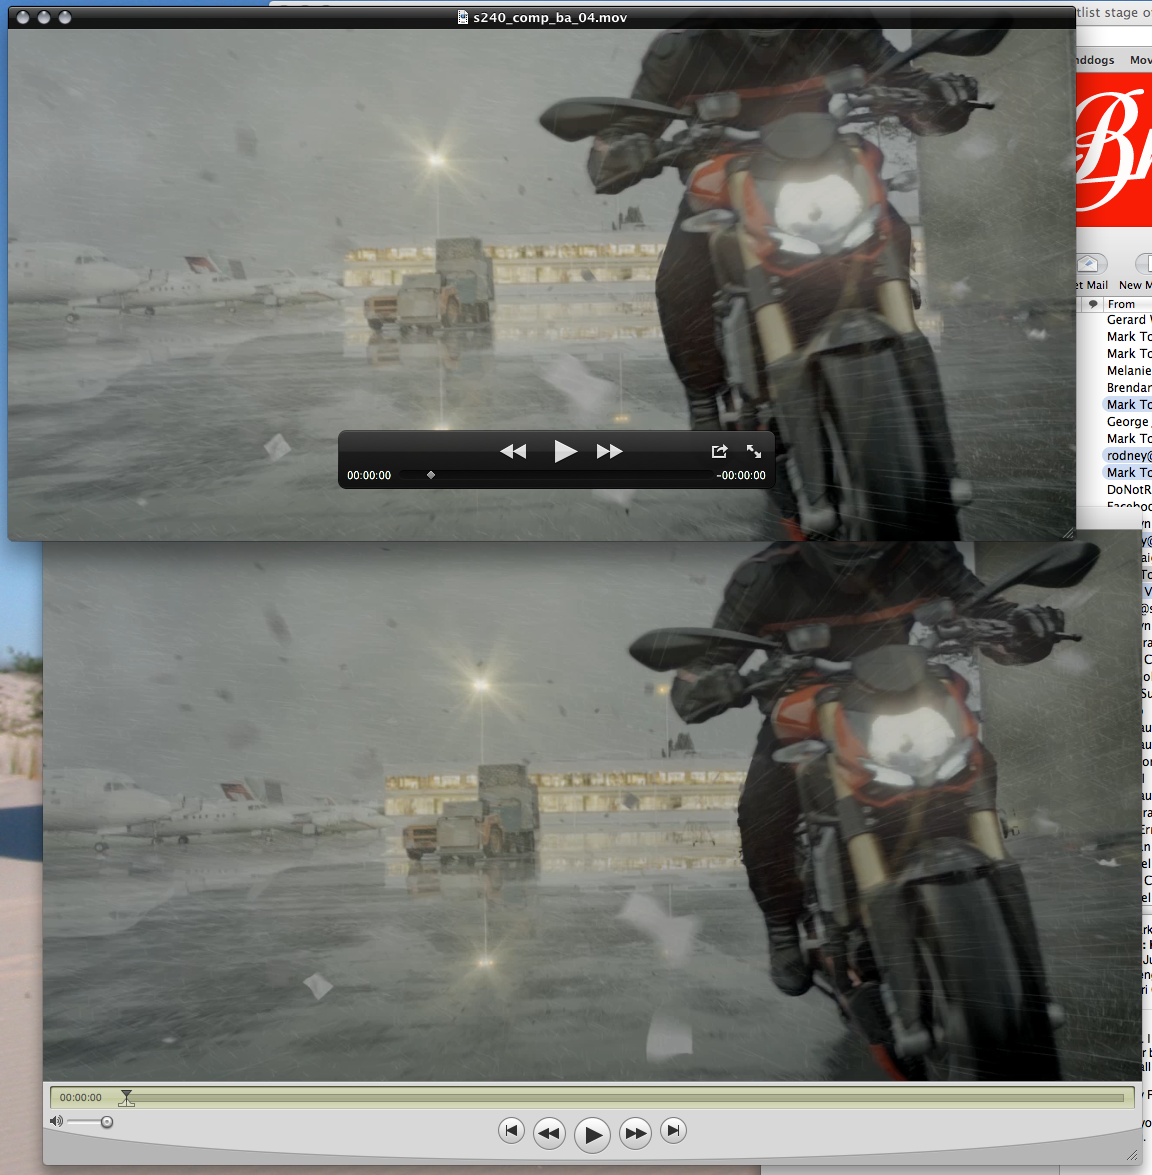The image size is (1152, 1175).
Task: Play the s240_comp_ba_04.mov video in overlay controller
Action: click(x=565, y=451)
